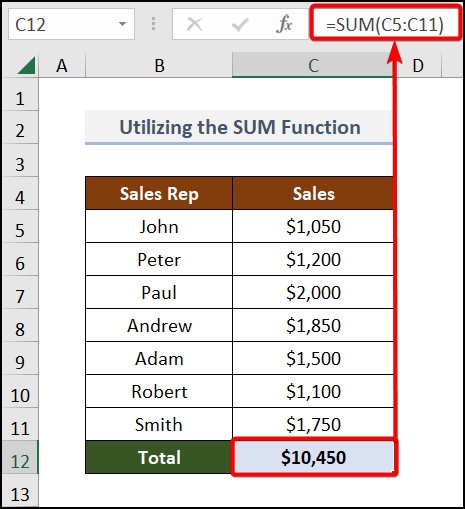Click the Sales header cell
Screen dimensions: 465x509
pos(313,193)
